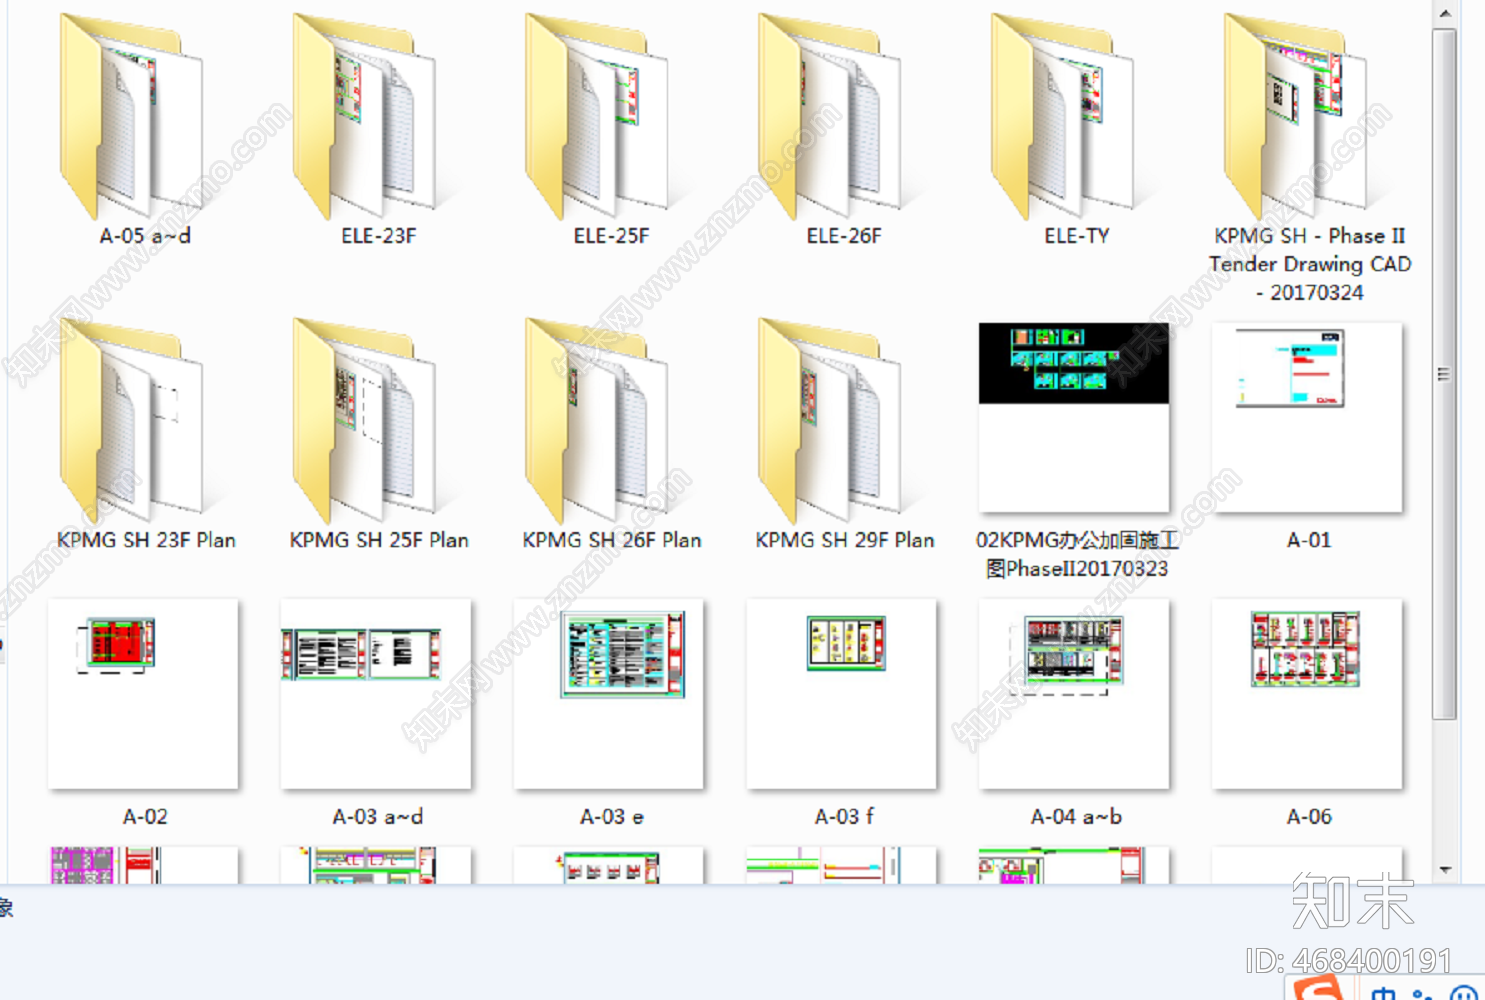Viewport: 1485px width, 1000px height.
Task: Select the A-06 drawing file thumbnail
Action: 1307,694
